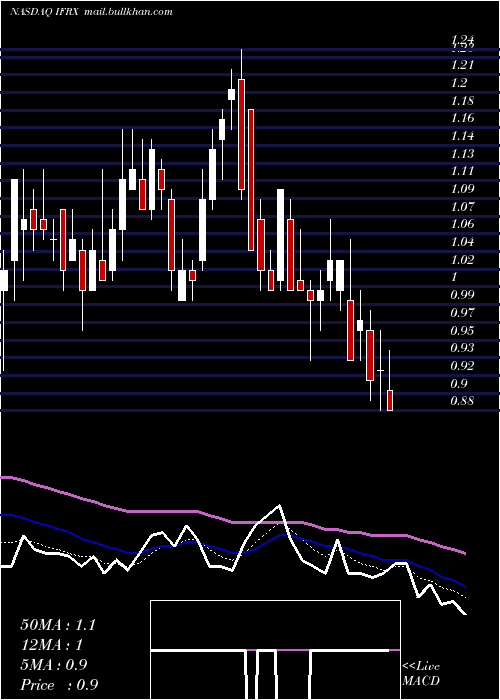This screenshot has height=700, width=500.
Task: Select the 1.02 price axis label
Action: (462, 259)
